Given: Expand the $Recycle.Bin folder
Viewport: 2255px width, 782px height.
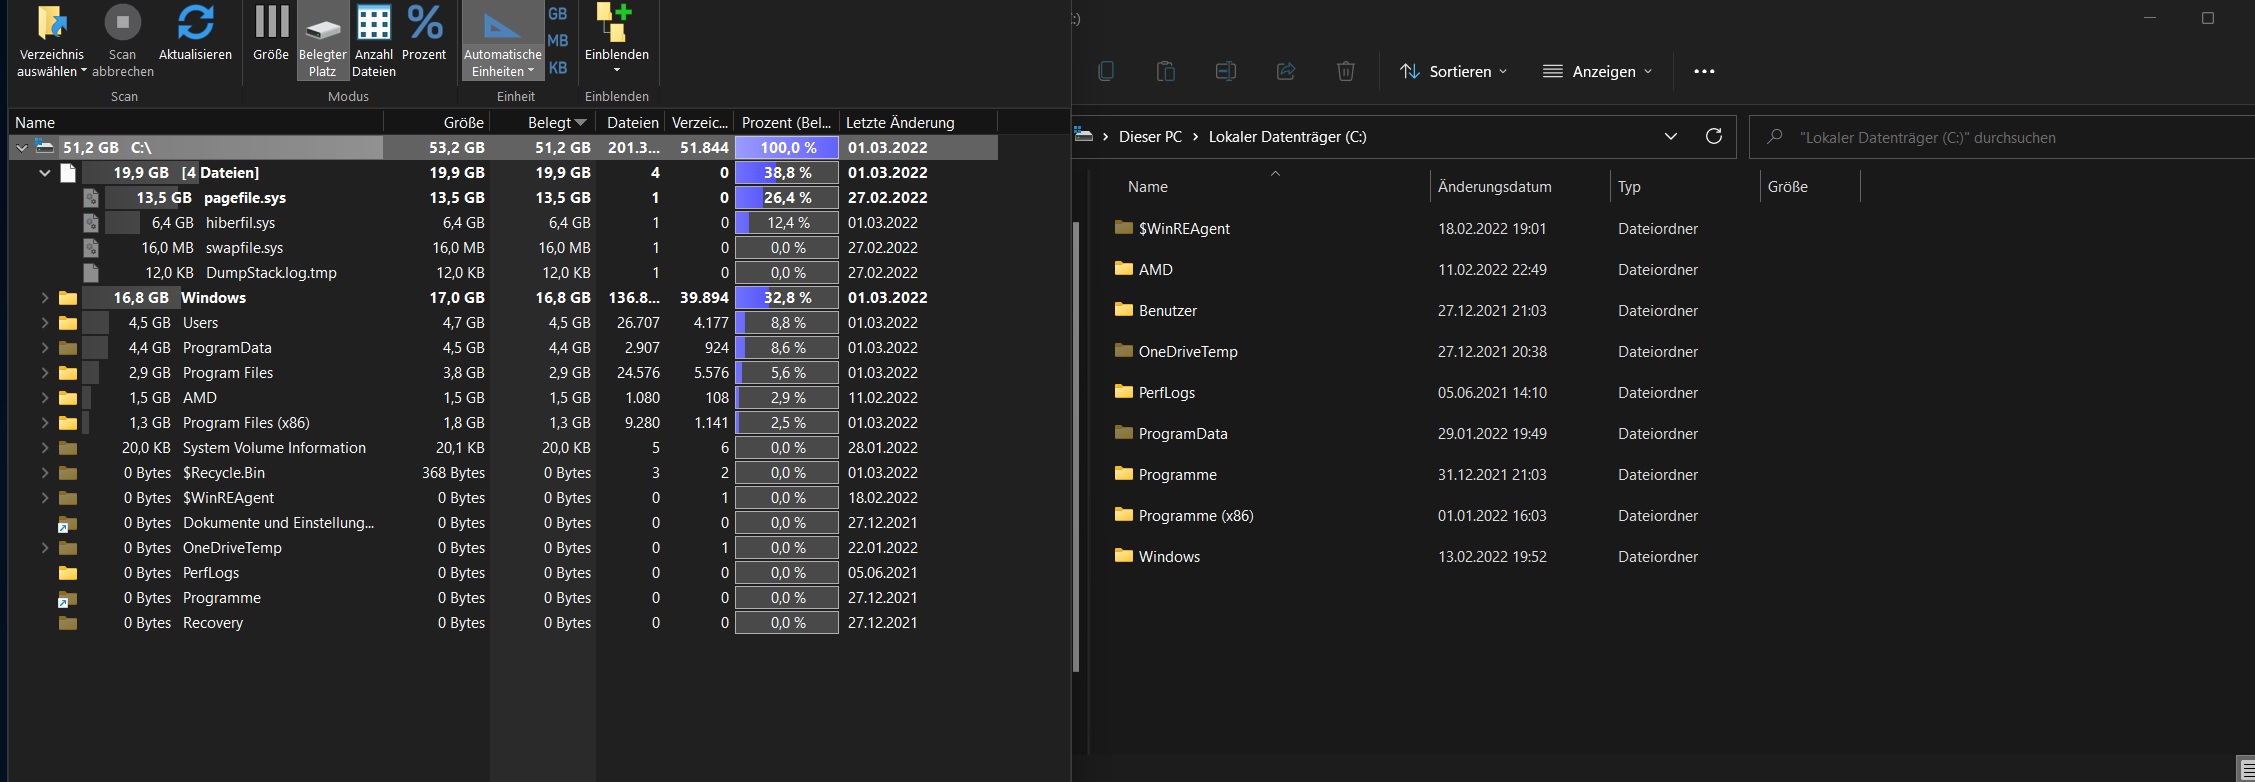Looking at the screenshot, I should (44, 473).
